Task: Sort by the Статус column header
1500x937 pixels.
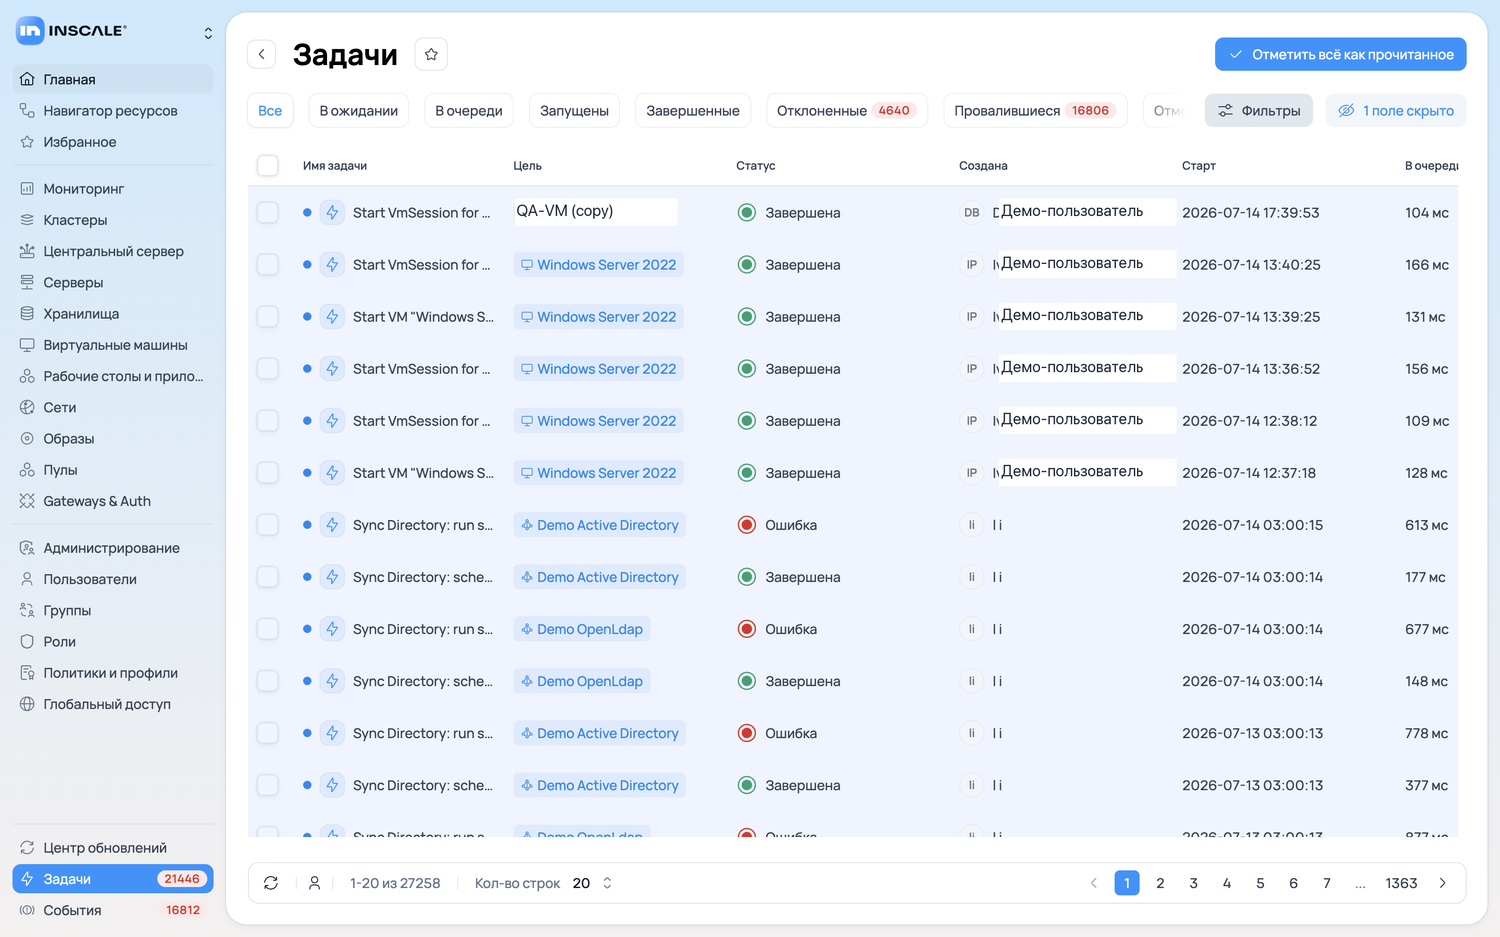Action: [756, 165]
